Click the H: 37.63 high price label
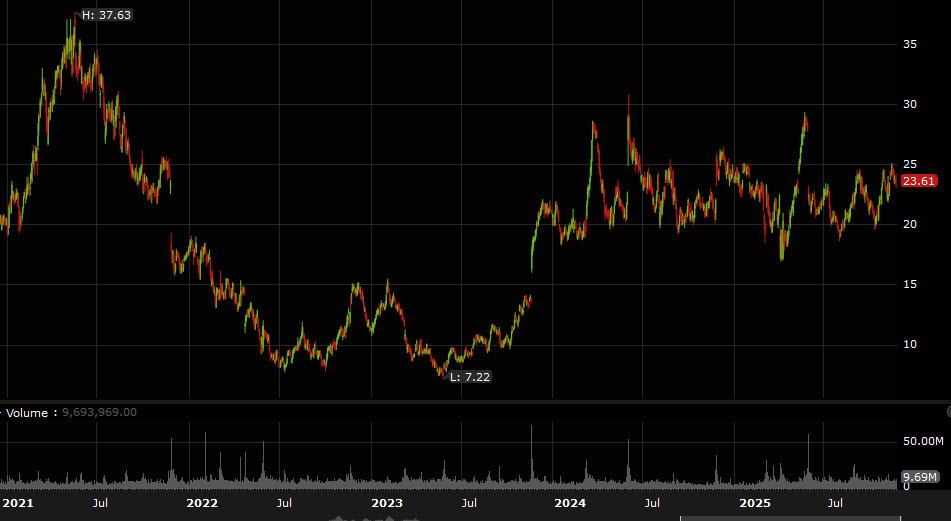Viewport: 951px width, 521px height. pos(106,15)
